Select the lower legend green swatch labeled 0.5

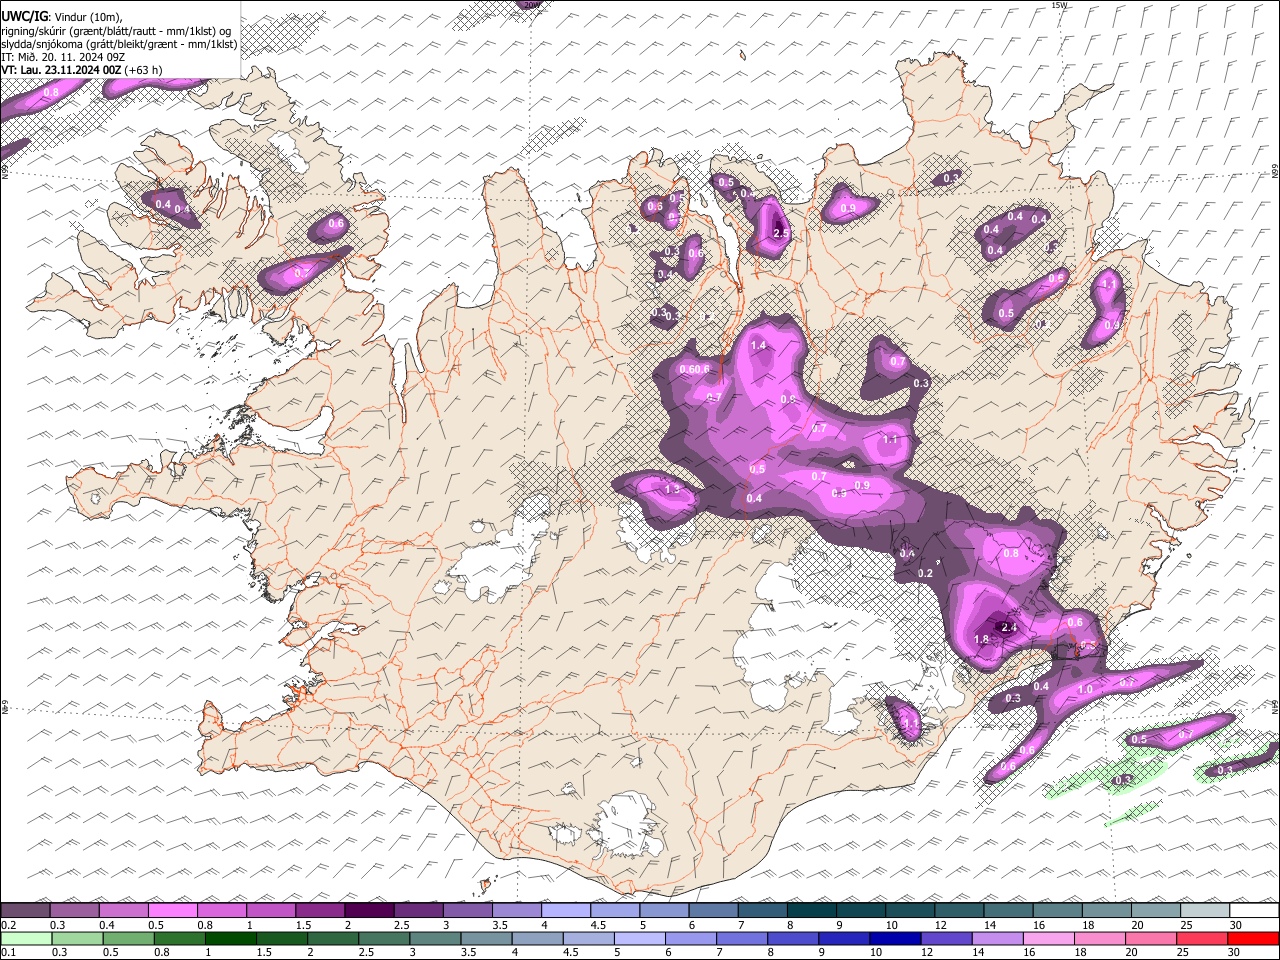pos(128,938)
